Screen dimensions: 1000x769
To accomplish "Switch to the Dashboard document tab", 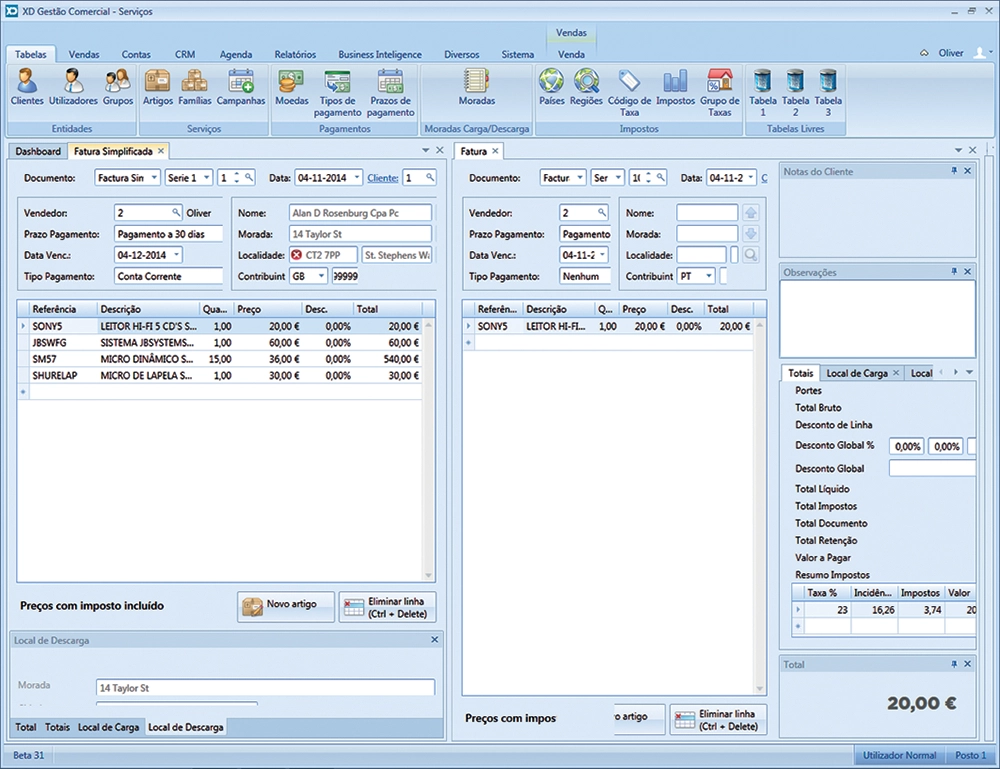I will point(37,151).
